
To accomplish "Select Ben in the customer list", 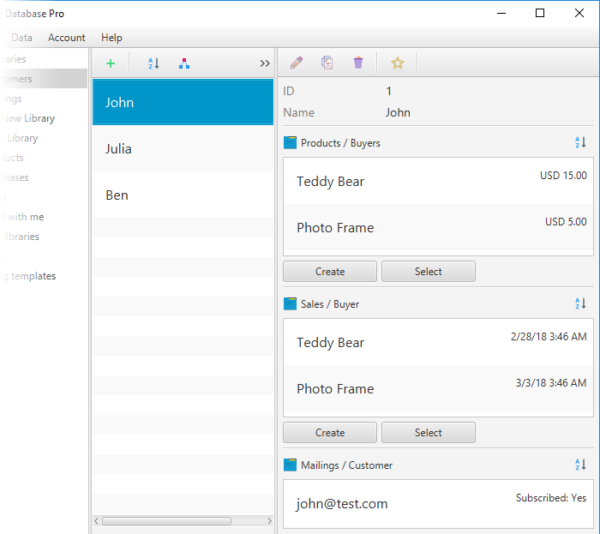I will tap(183, 195).
